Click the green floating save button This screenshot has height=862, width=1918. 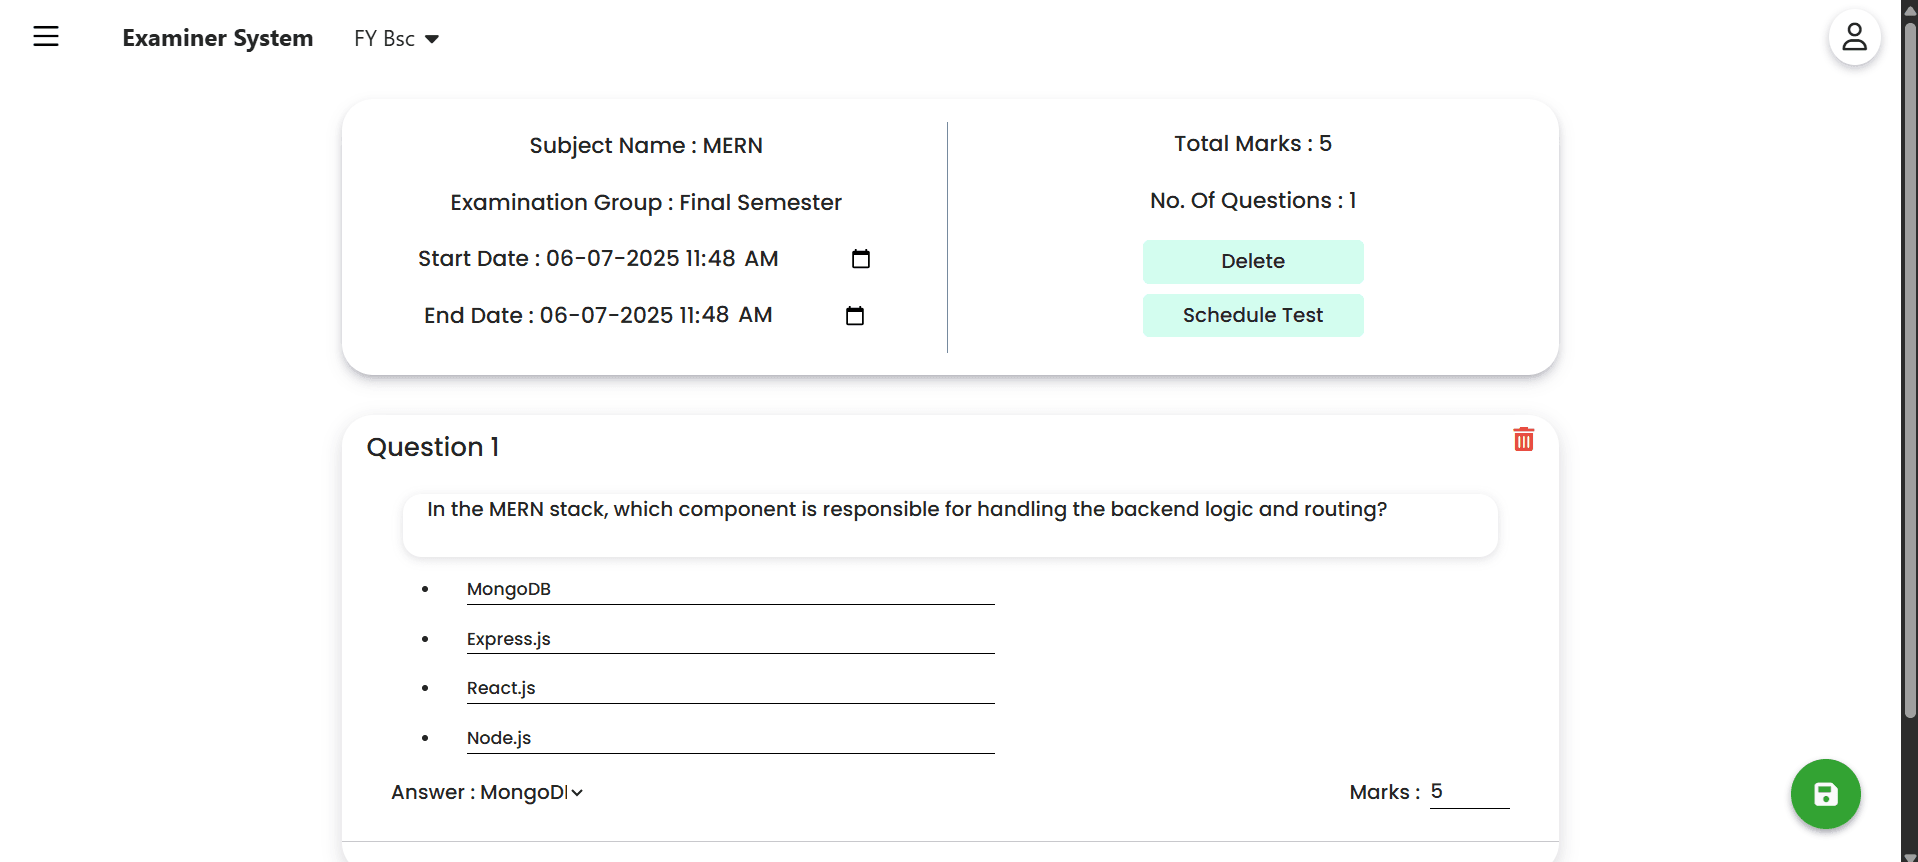1825,794
